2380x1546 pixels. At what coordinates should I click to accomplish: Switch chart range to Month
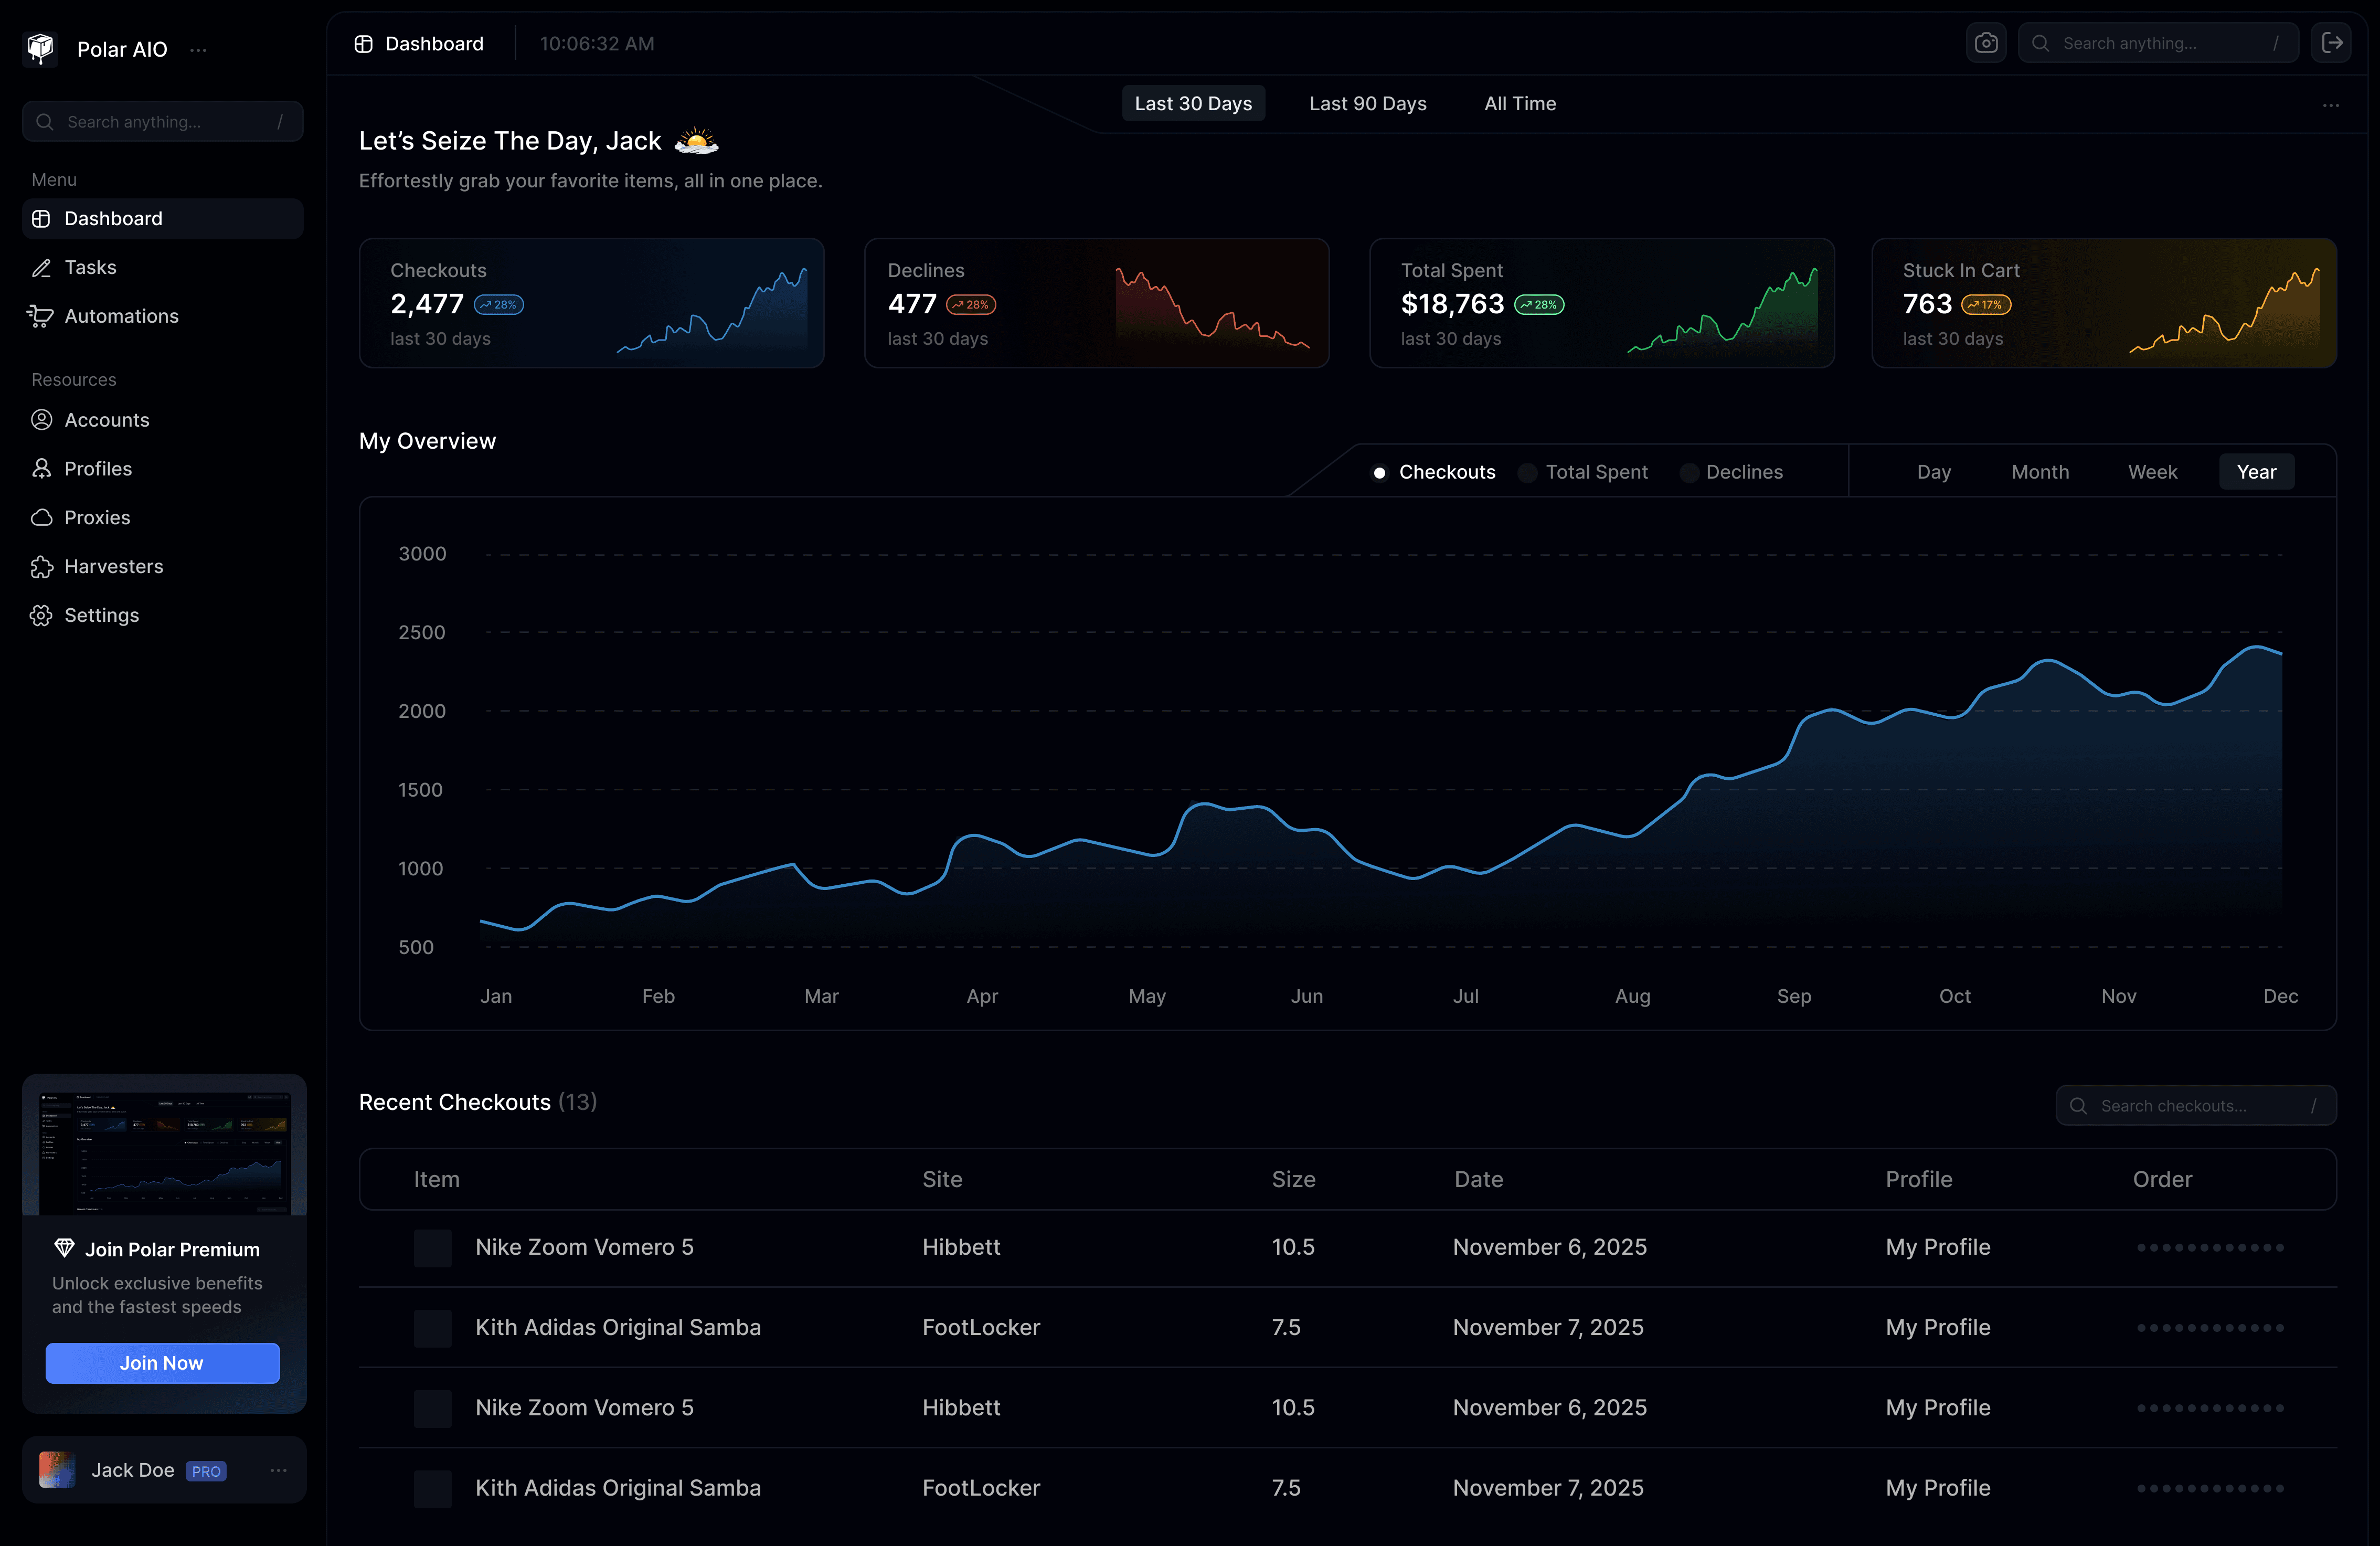(2039, 472)
